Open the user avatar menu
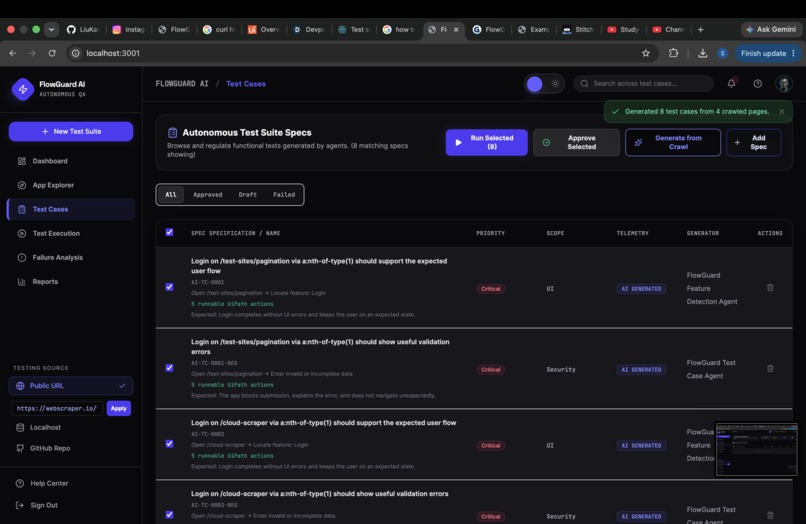 (x=783, y=84)
